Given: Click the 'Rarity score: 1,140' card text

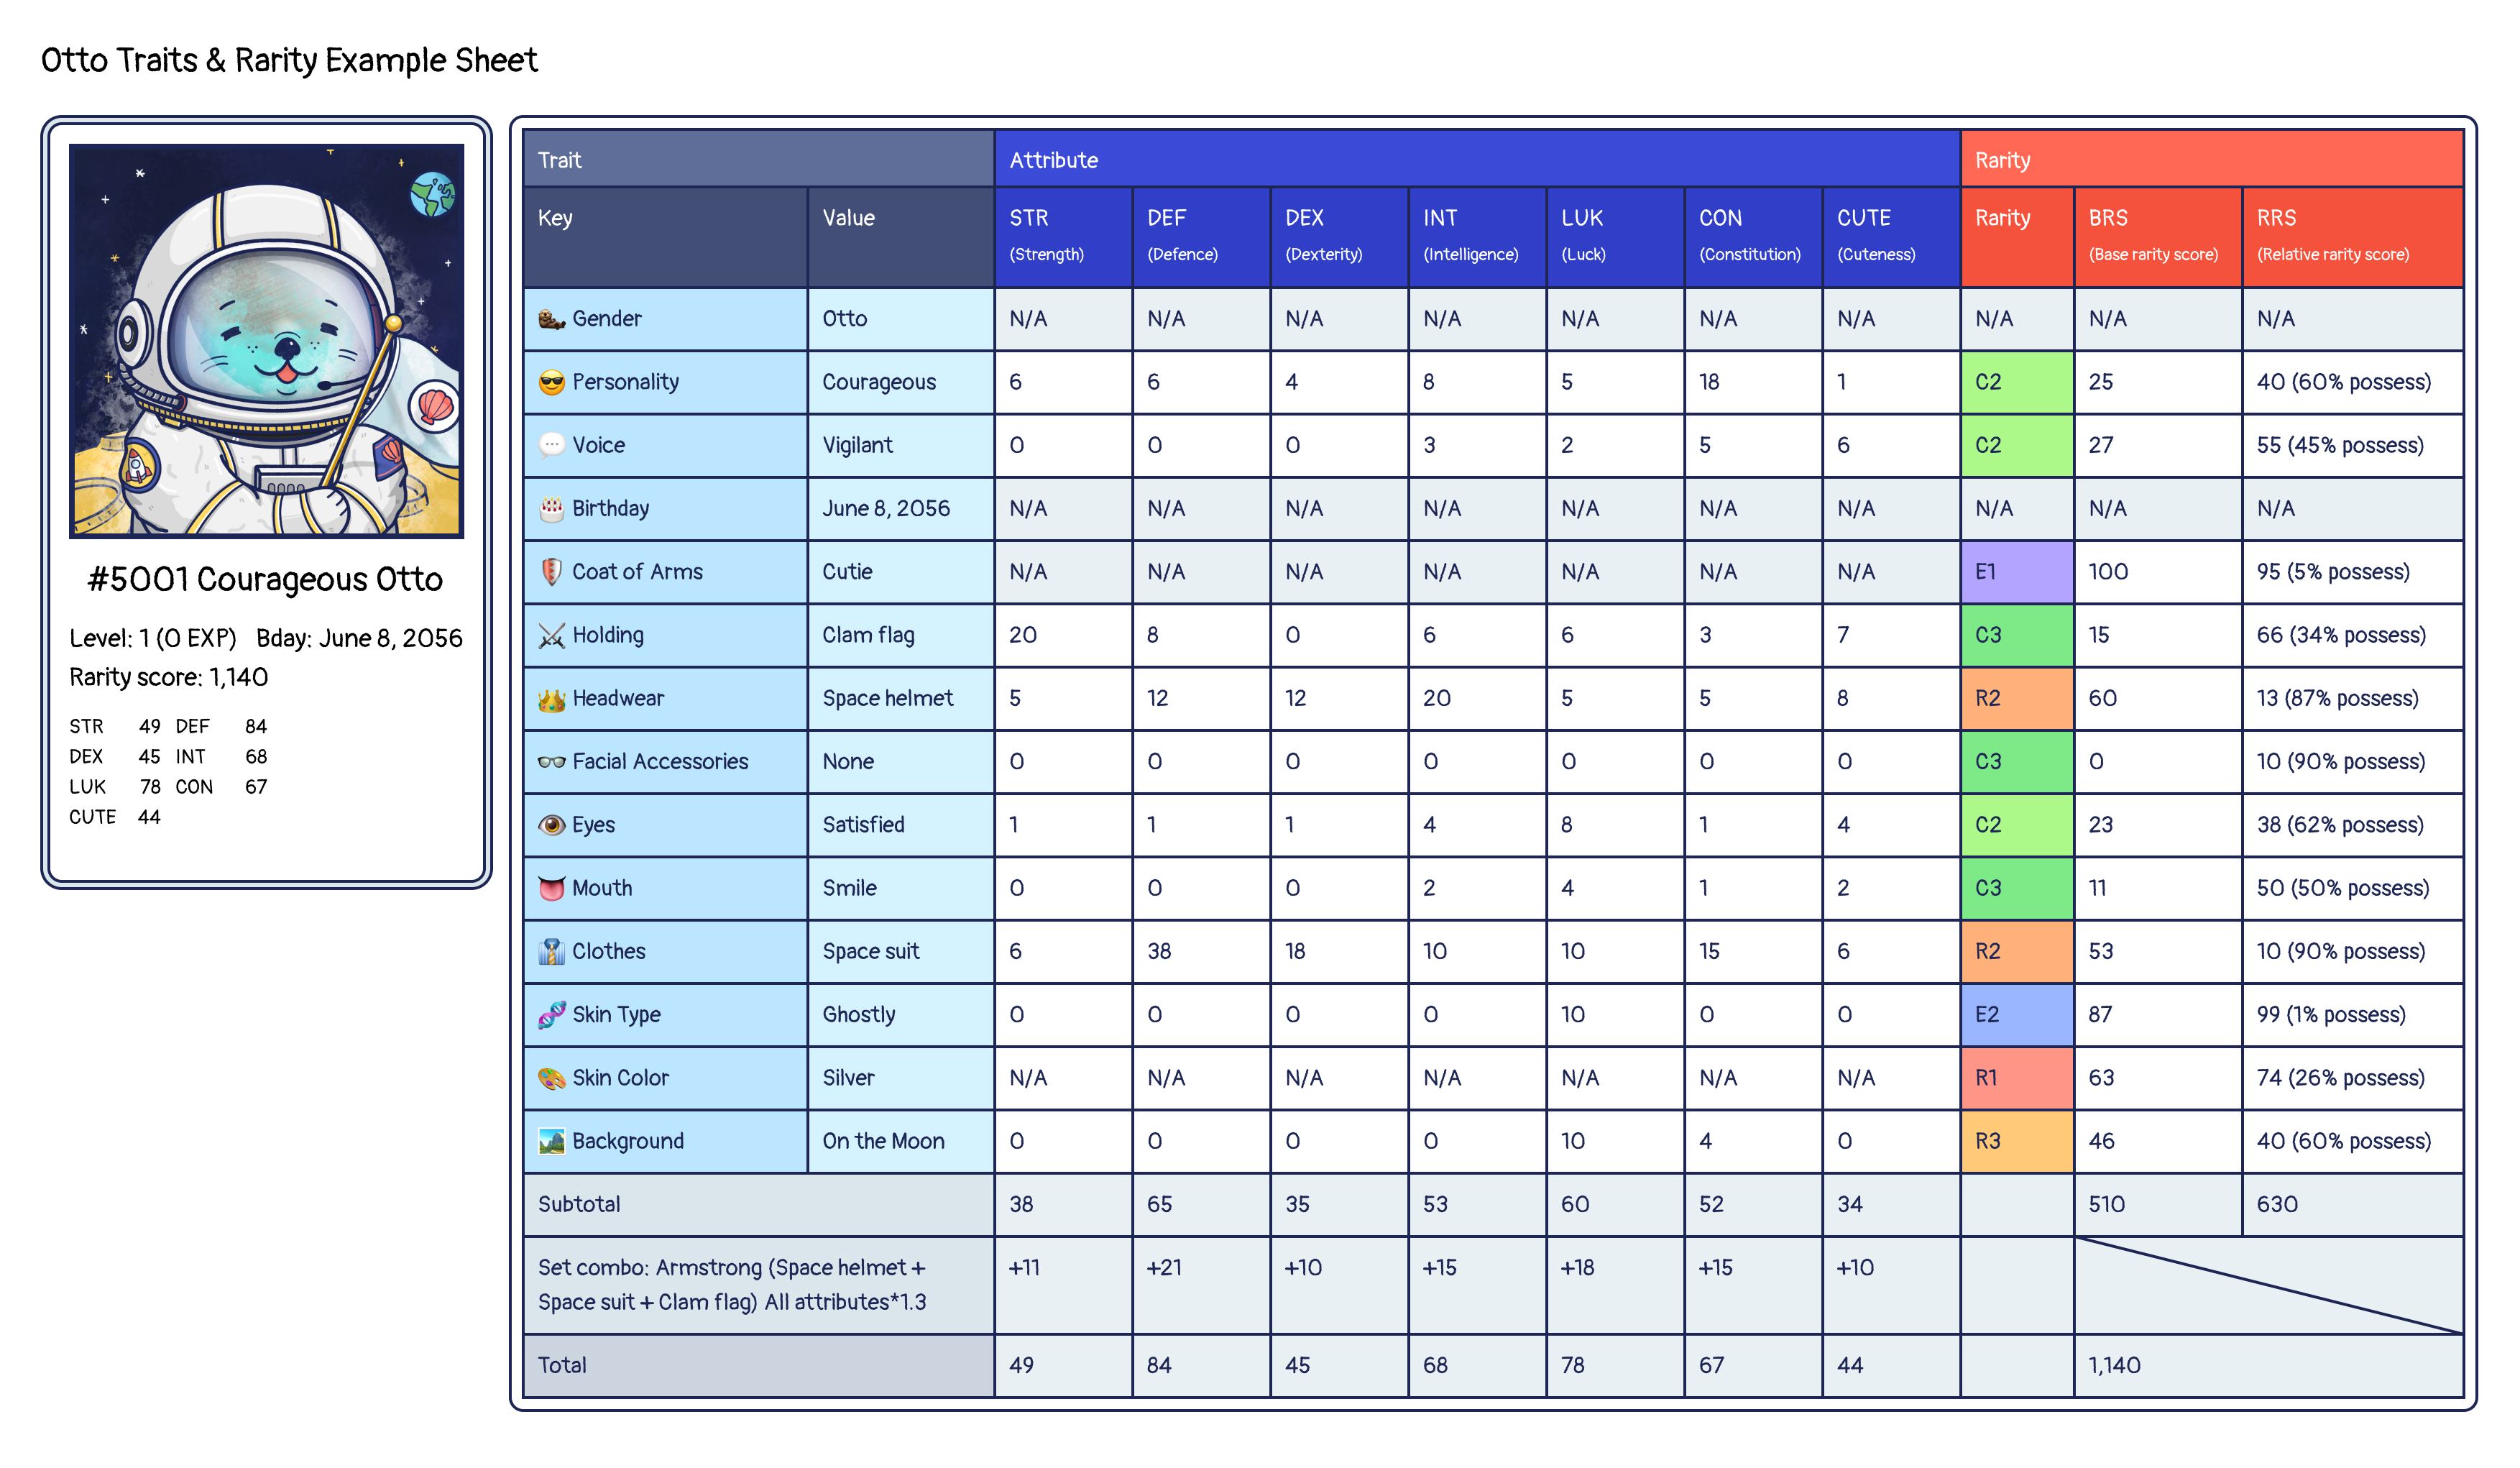Looking at the screenshot, I should coord(168,677).
